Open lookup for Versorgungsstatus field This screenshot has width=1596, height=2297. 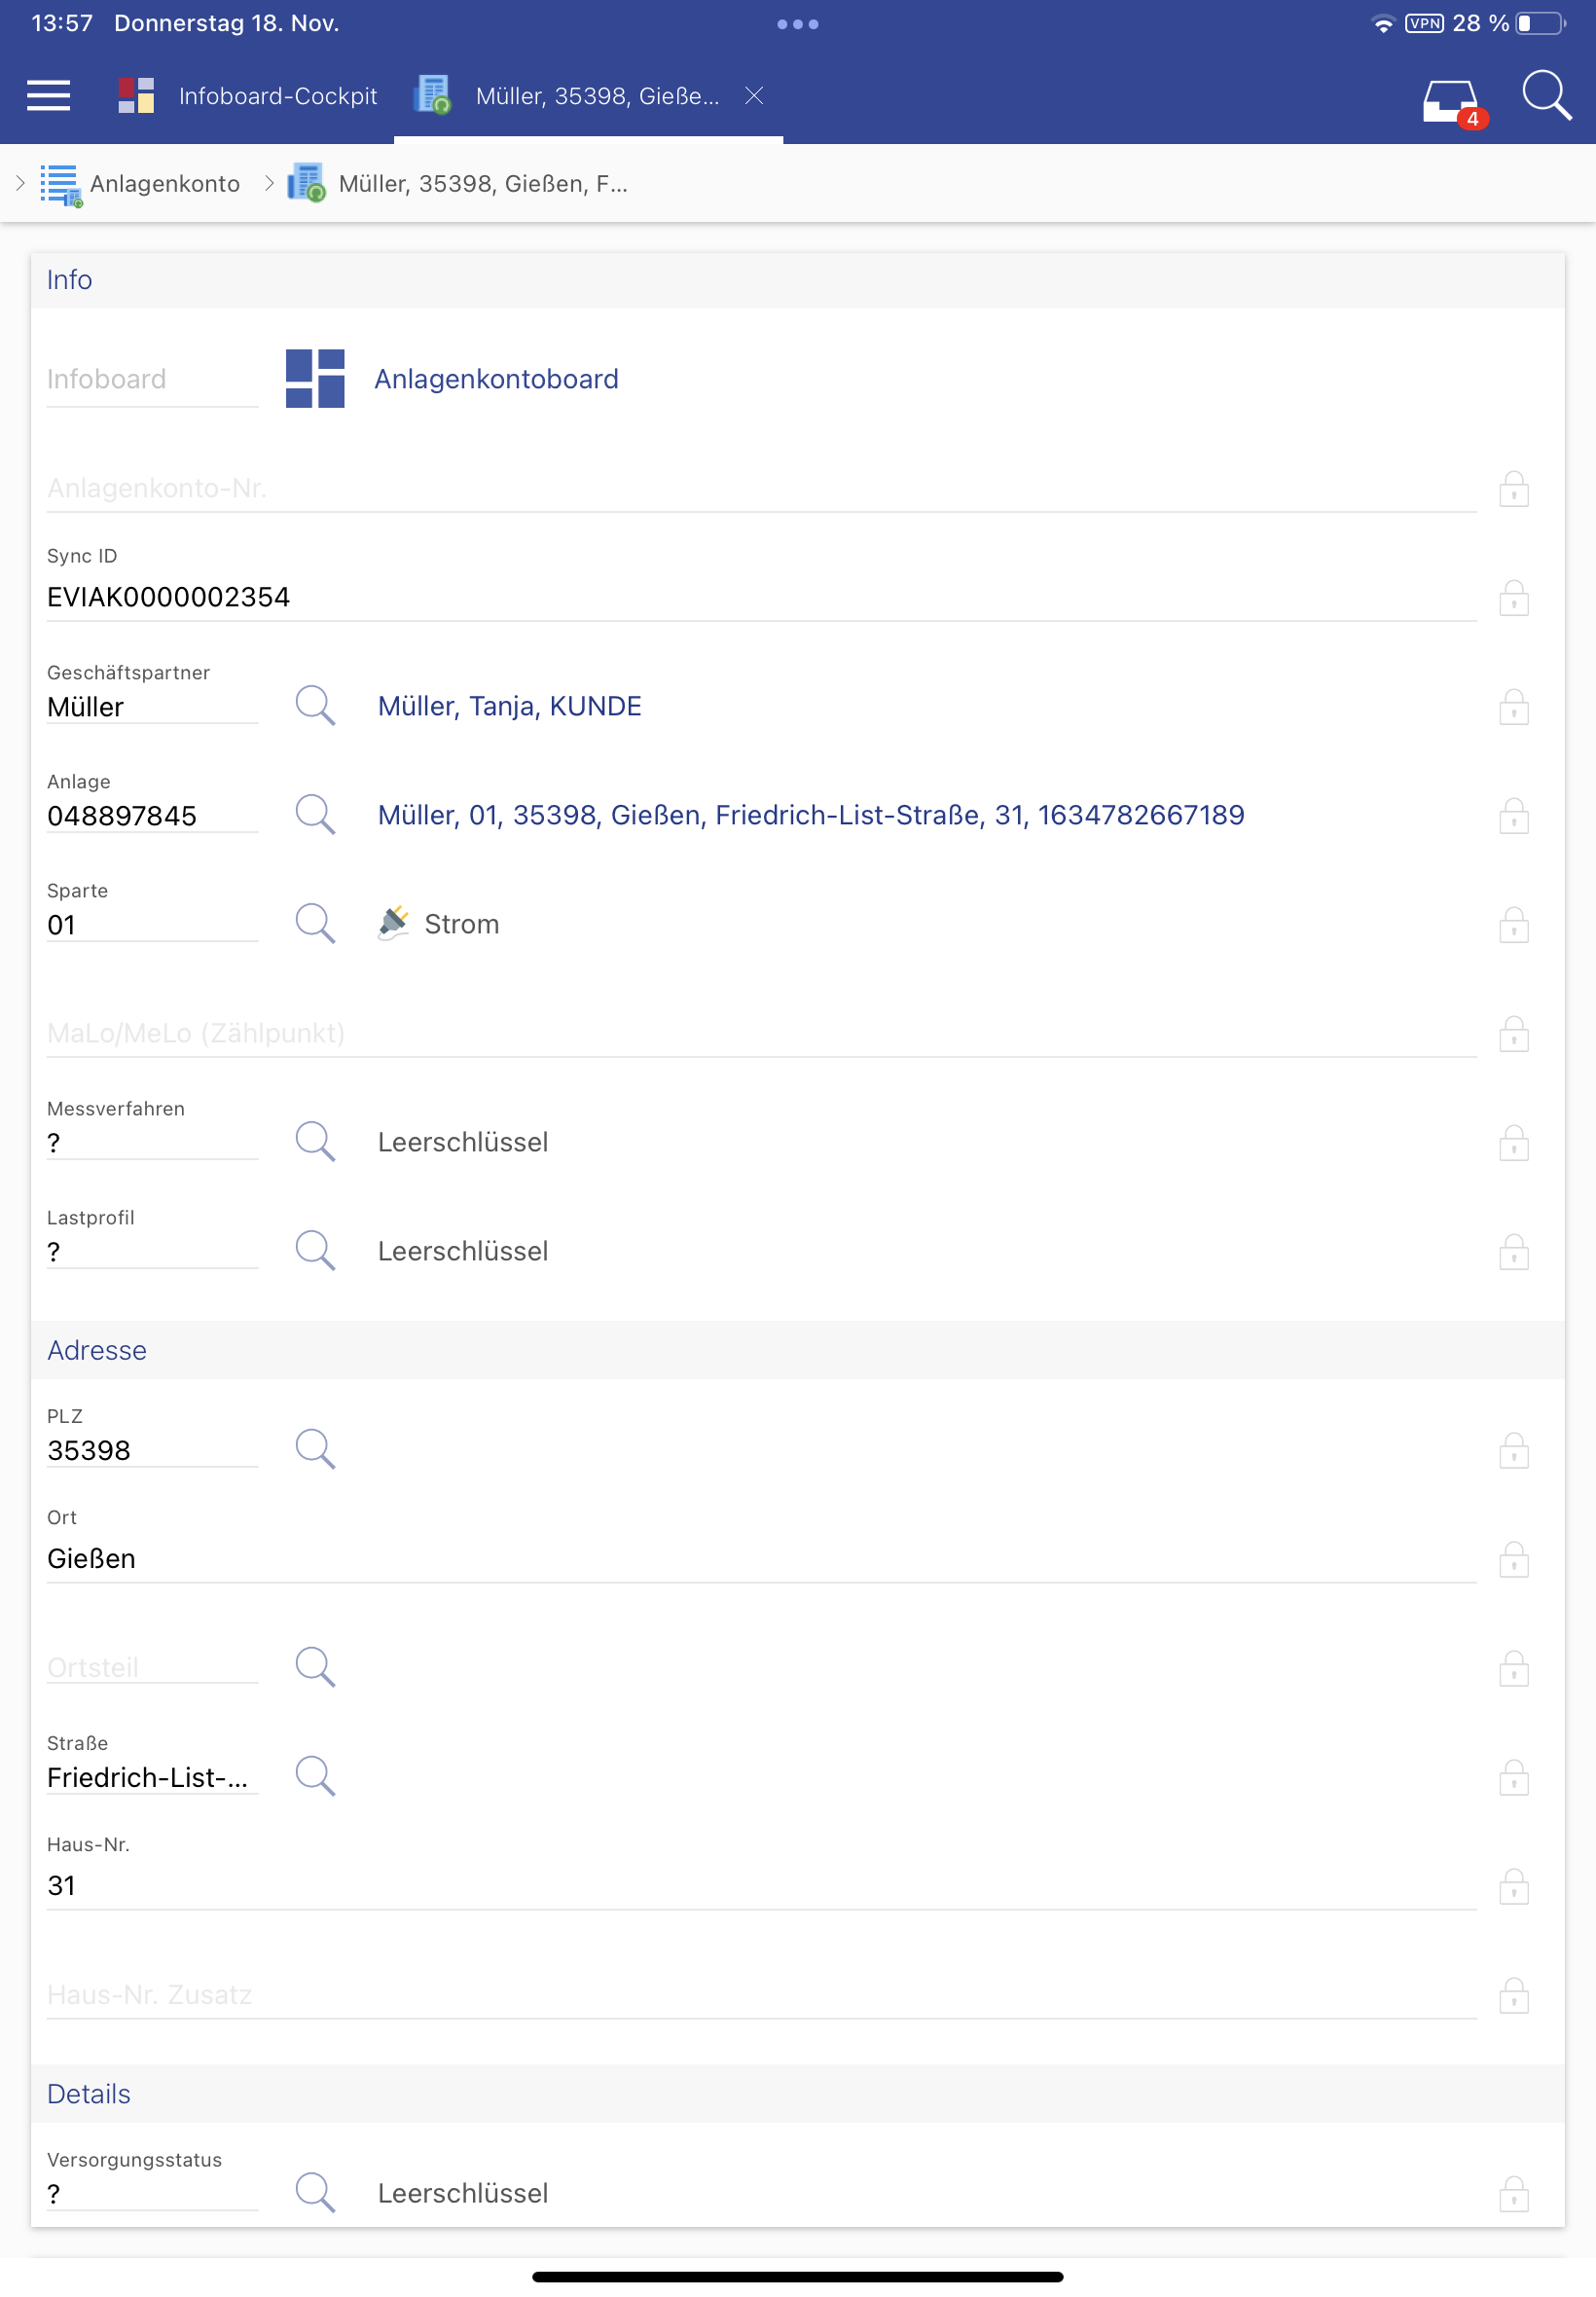point(314,2192)
